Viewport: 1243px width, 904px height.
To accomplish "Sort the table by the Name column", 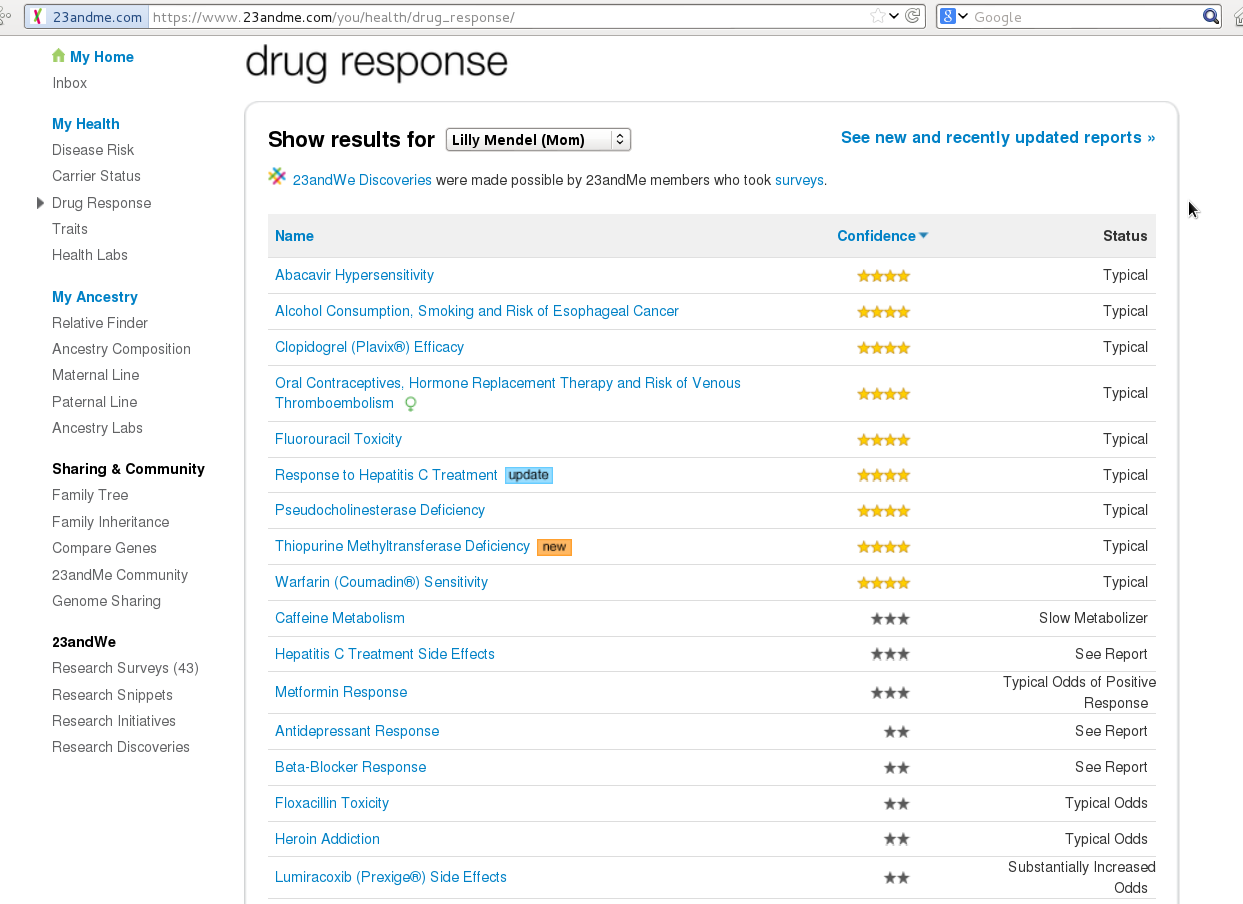I will pos(294,236).
